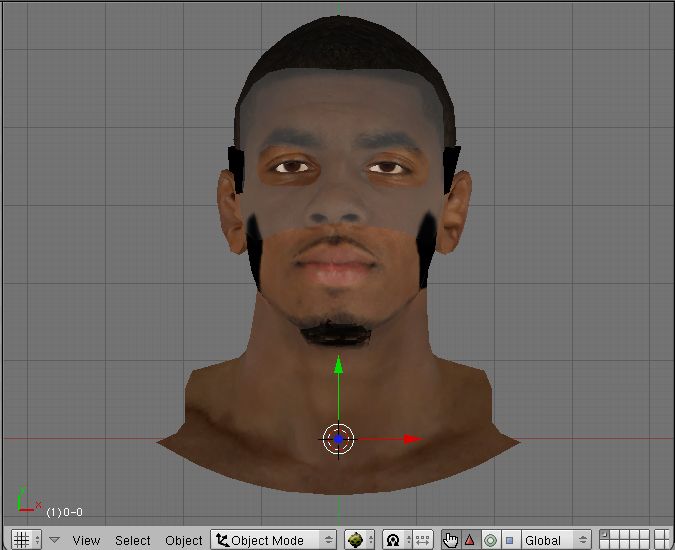Image resolution: width=675 pixels, height=550 pixels.
Task: Open the Object menu
Action: coord(183,540)
